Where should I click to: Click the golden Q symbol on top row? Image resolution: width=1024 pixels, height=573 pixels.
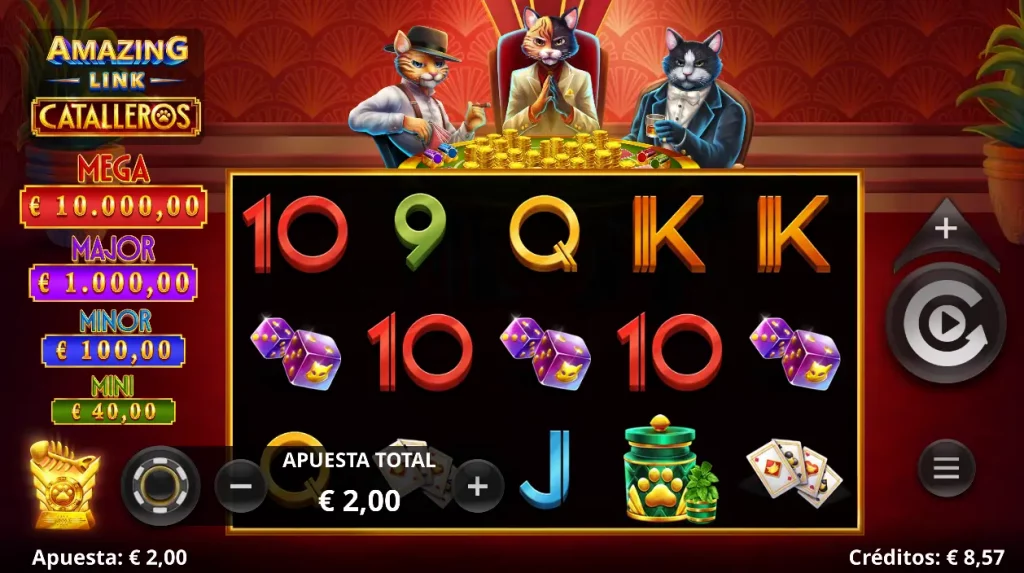(x=545, y=233)
